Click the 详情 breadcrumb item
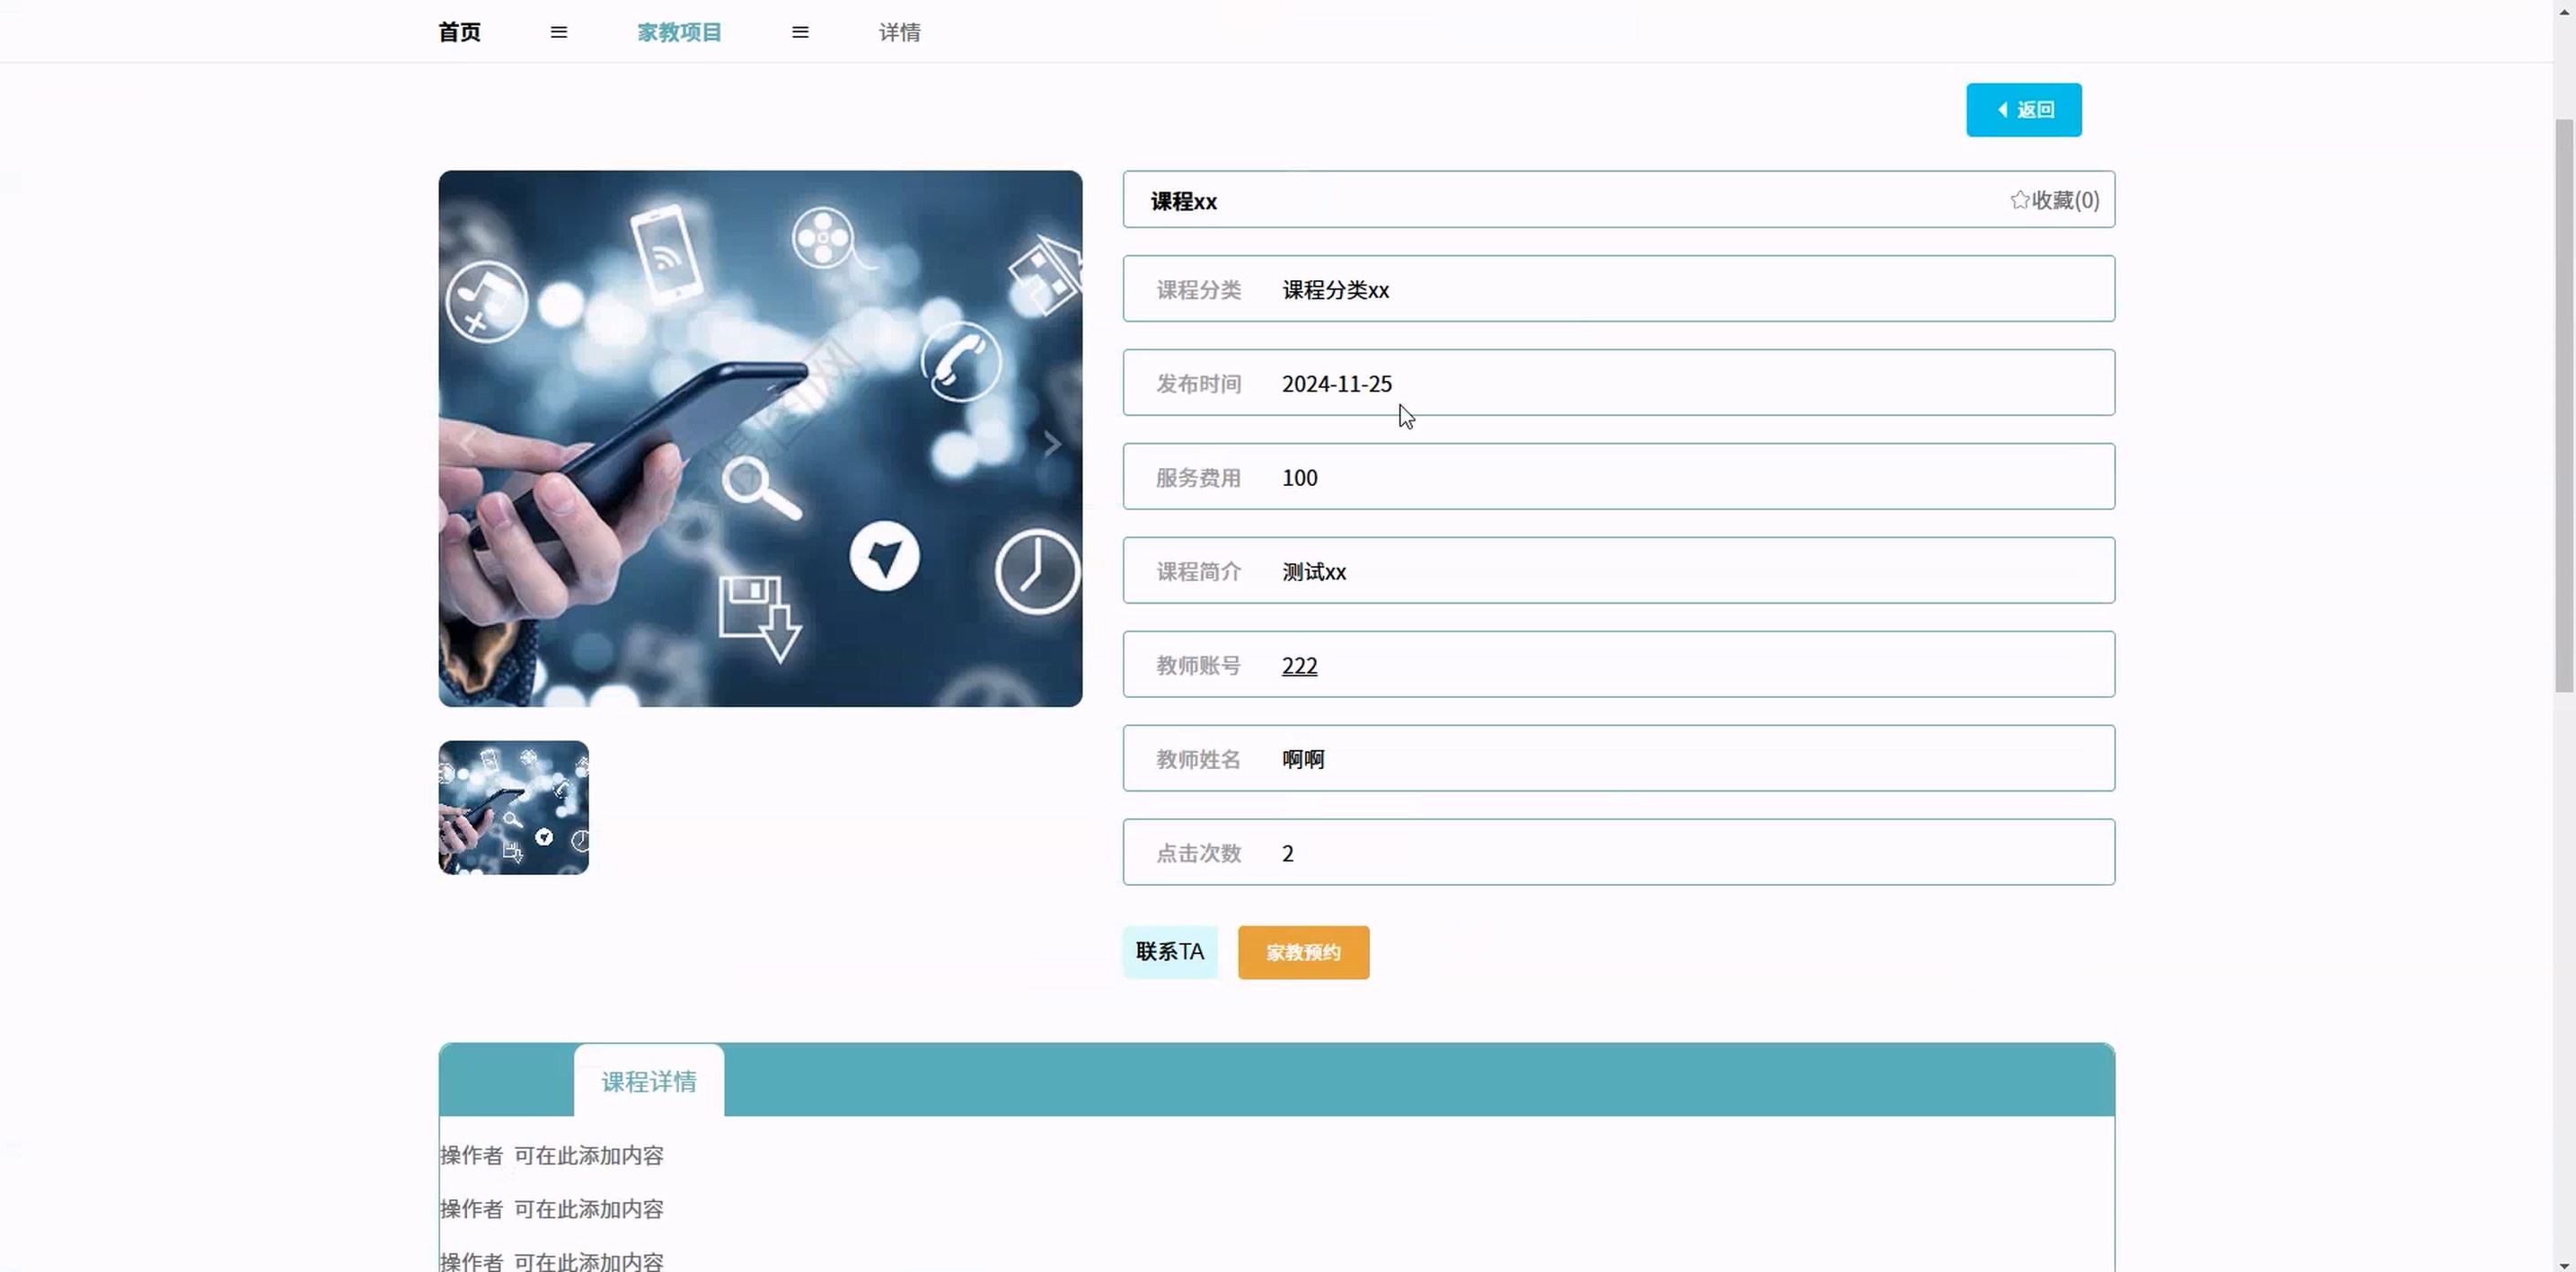Image resolution: width=2576 pixels, height=1272 pixels. pos(899,32)
